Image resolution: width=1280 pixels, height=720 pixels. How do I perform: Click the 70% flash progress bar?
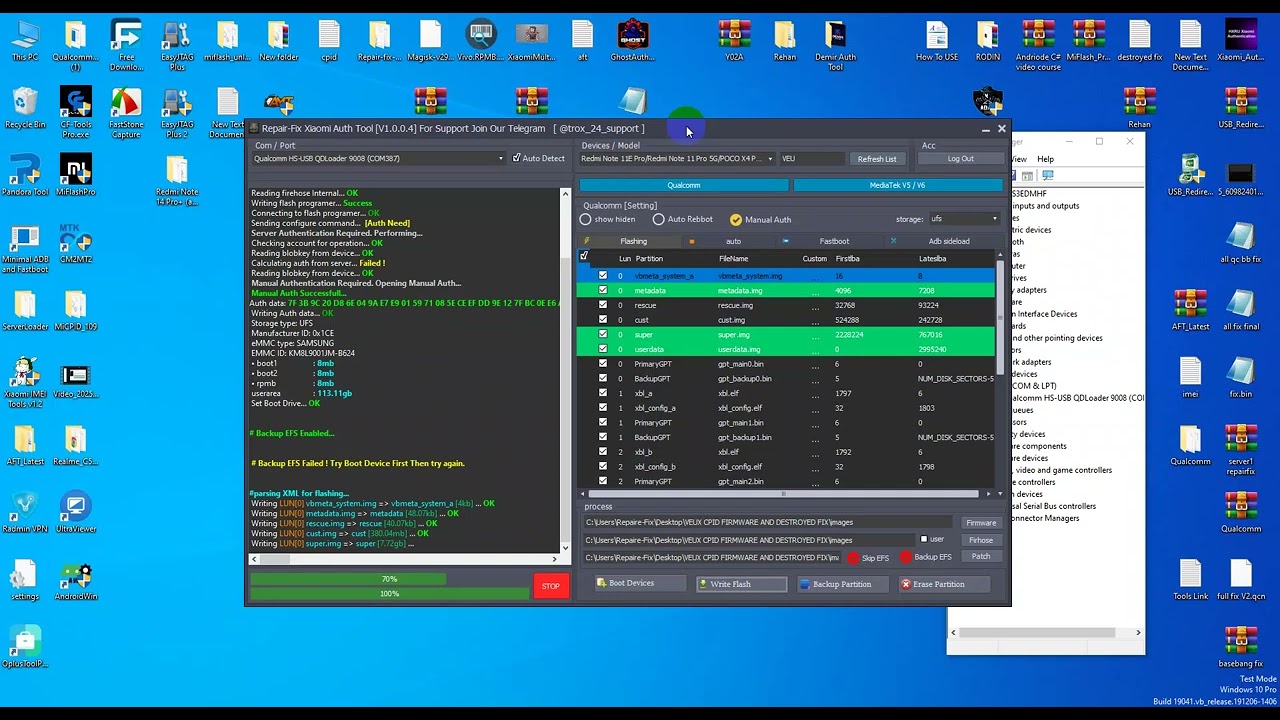tap(389, 580)
